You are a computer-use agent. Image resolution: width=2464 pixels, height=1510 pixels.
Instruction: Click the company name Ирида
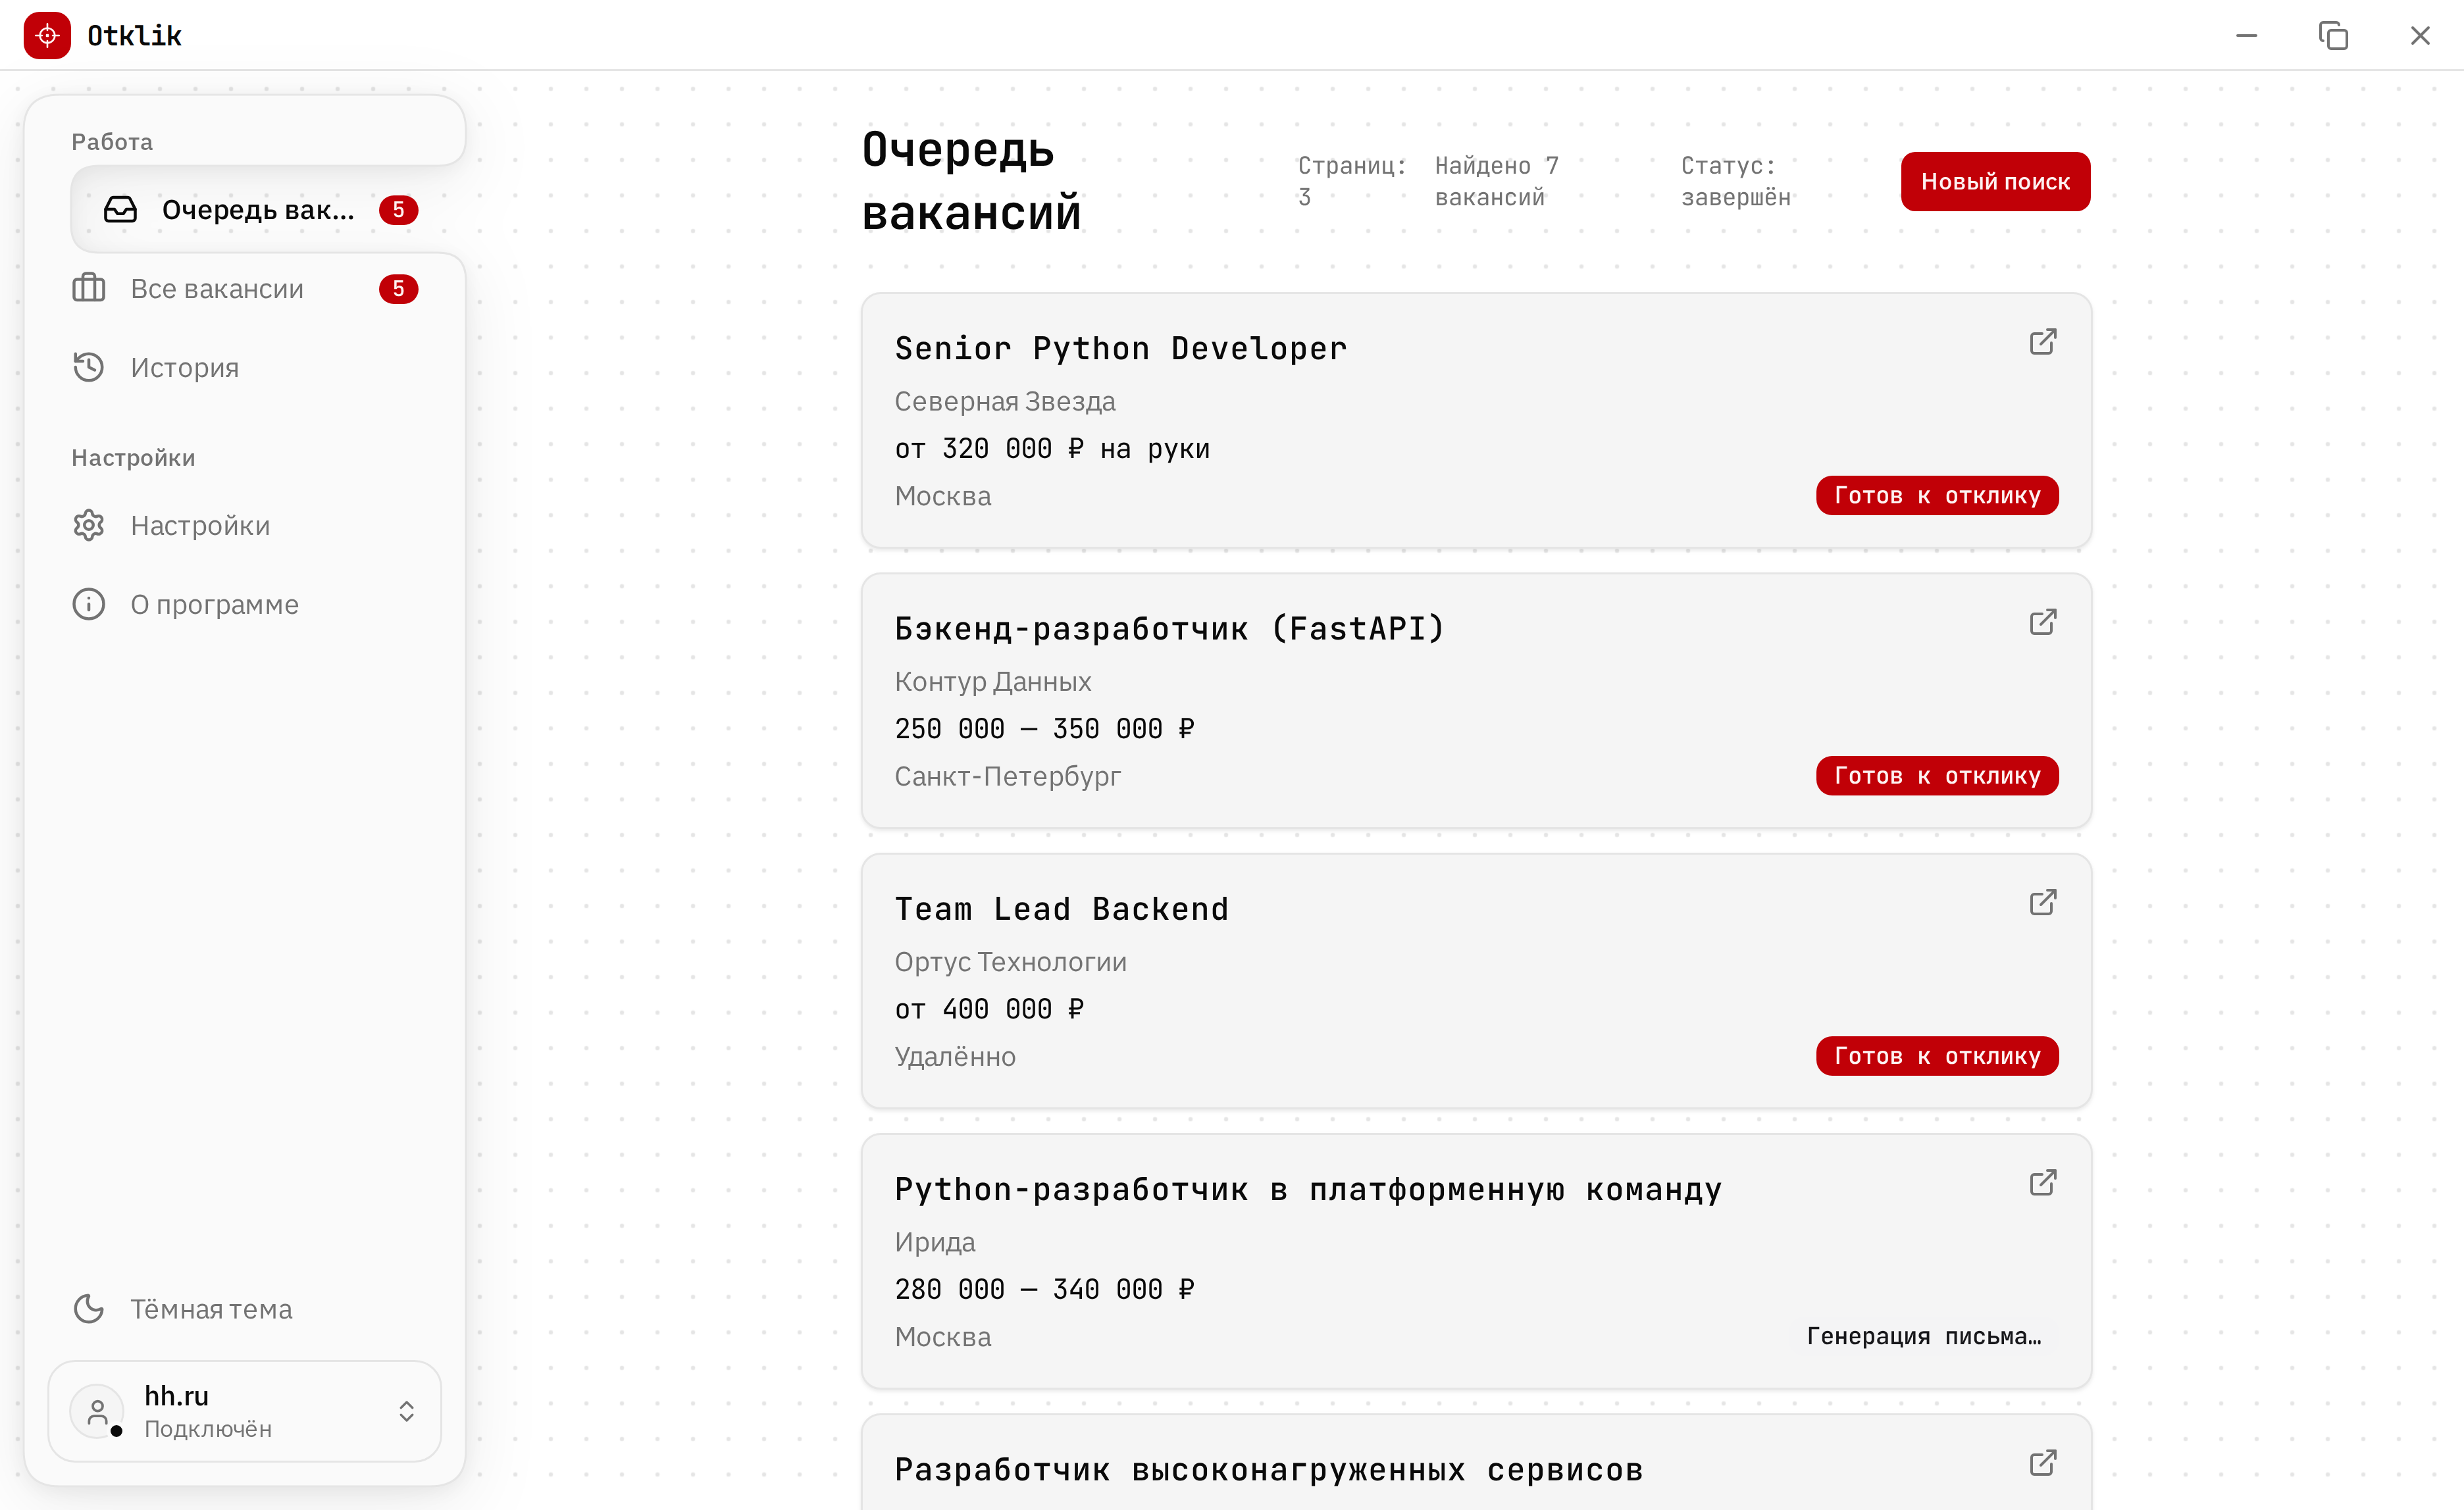tap(935, 1242)
